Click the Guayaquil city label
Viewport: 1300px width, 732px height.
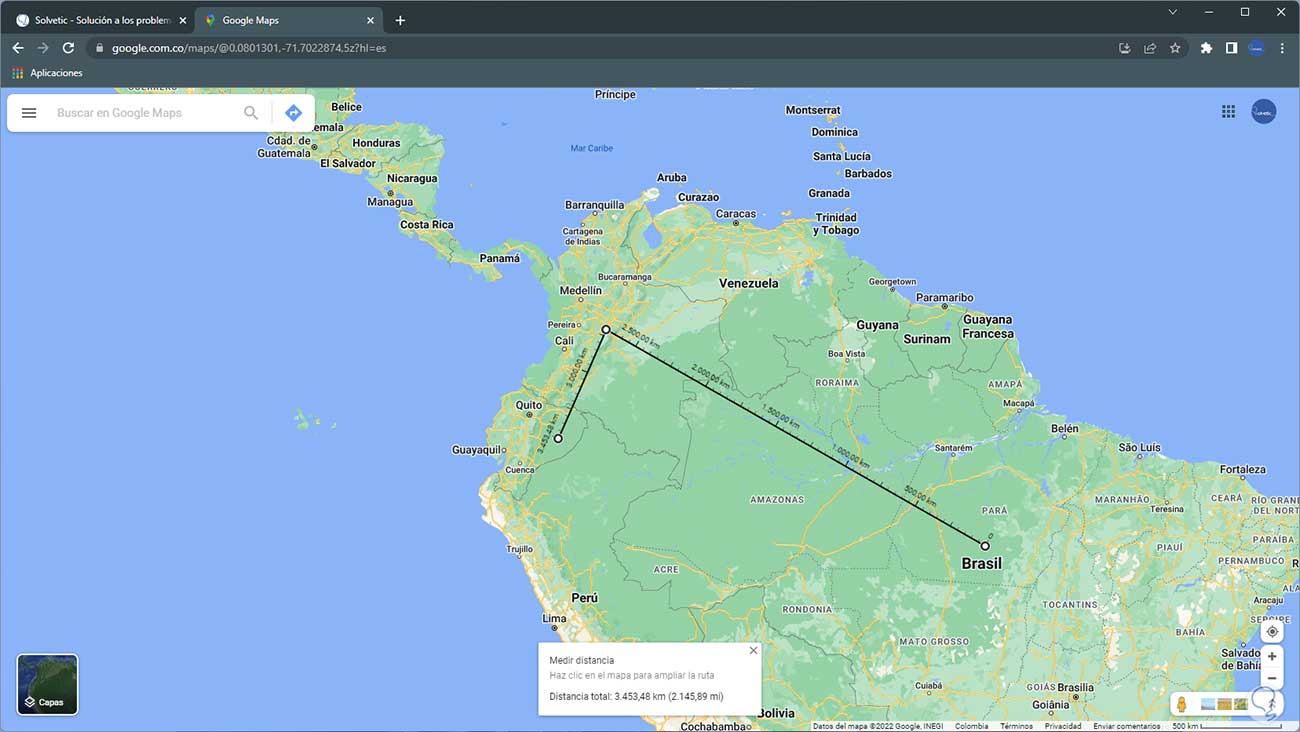coord(477,450)
